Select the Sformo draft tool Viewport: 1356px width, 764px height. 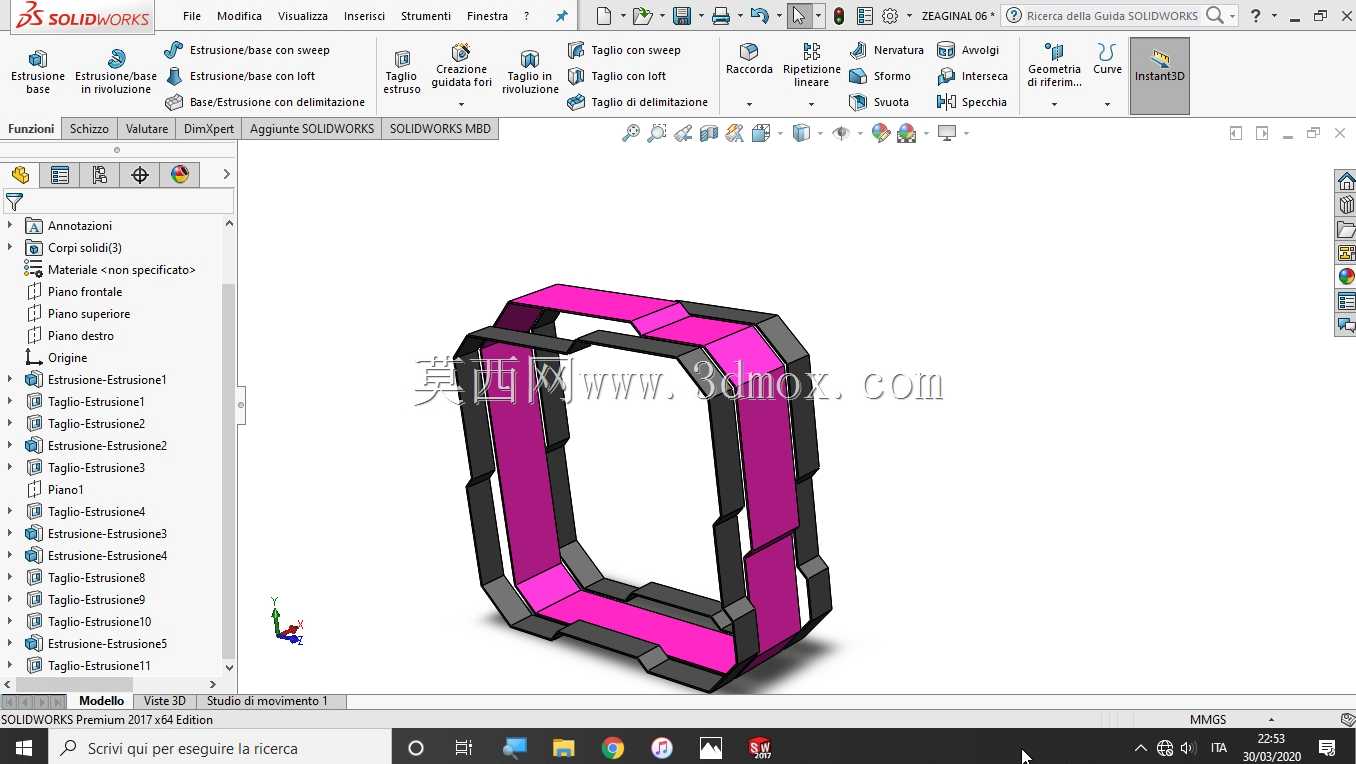point(880,76)
